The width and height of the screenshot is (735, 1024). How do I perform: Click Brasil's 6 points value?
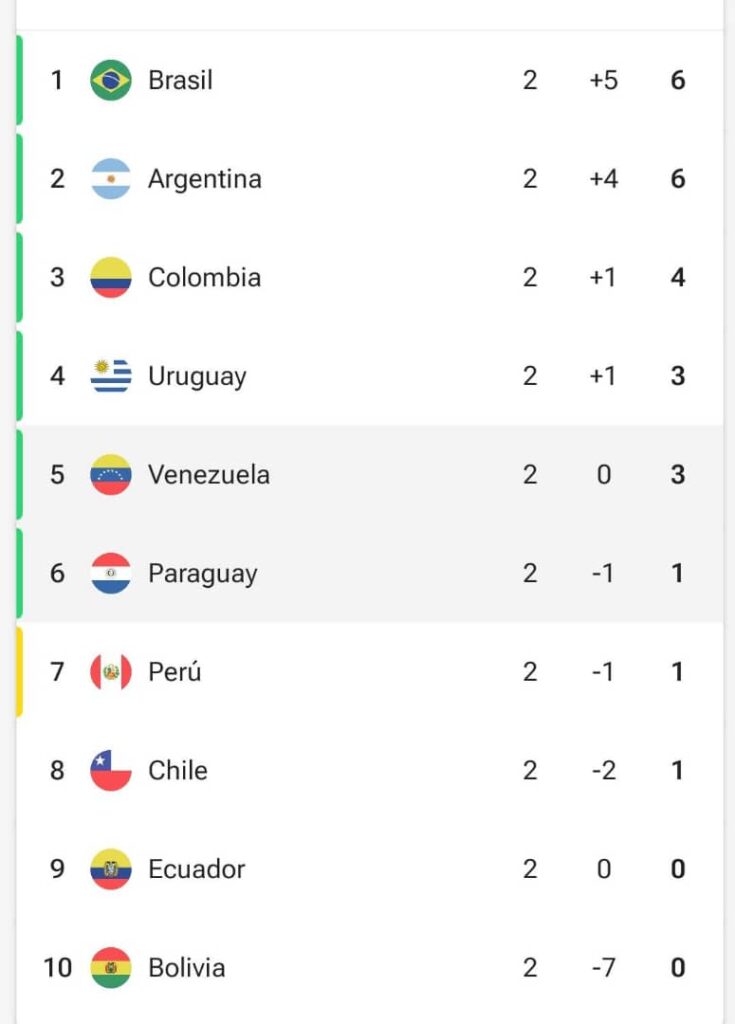(678, 80)
